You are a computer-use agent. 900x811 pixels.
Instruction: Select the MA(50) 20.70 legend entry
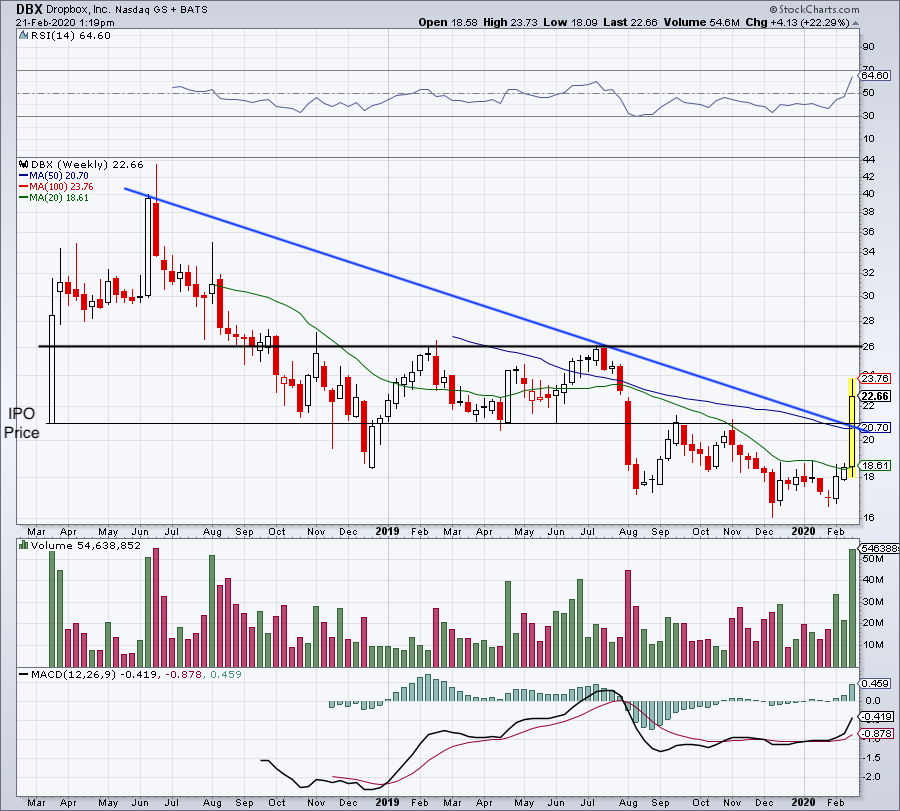pyautogui.click(x=53, y=176)
